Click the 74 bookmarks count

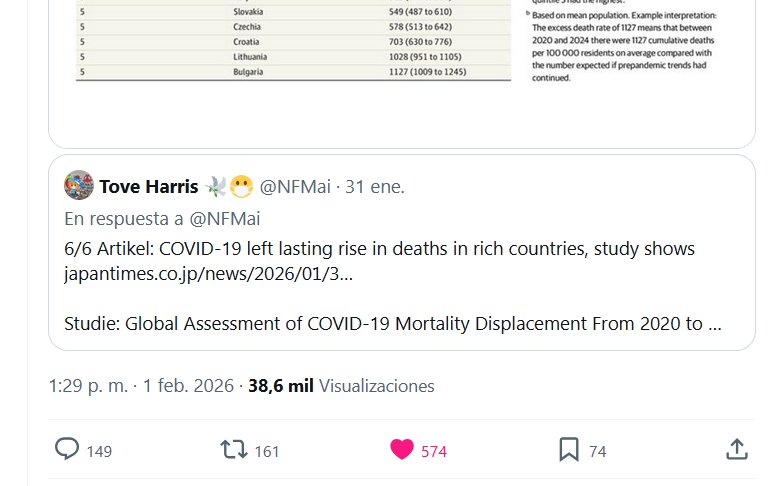[597, 452]
